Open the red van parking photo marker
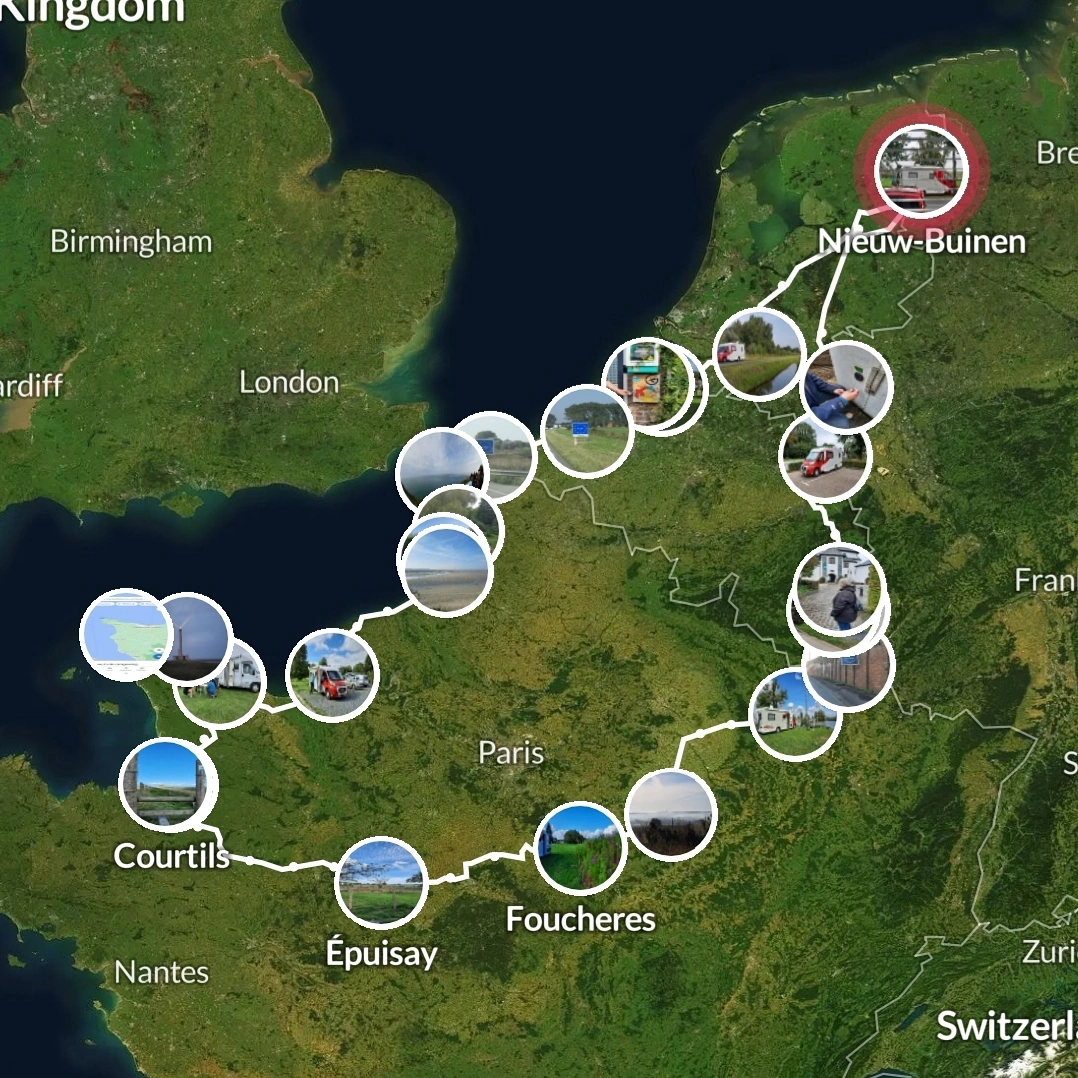Image resolution: width=1078 pixels, height=1078 pixels. click(x=826, y=457)
